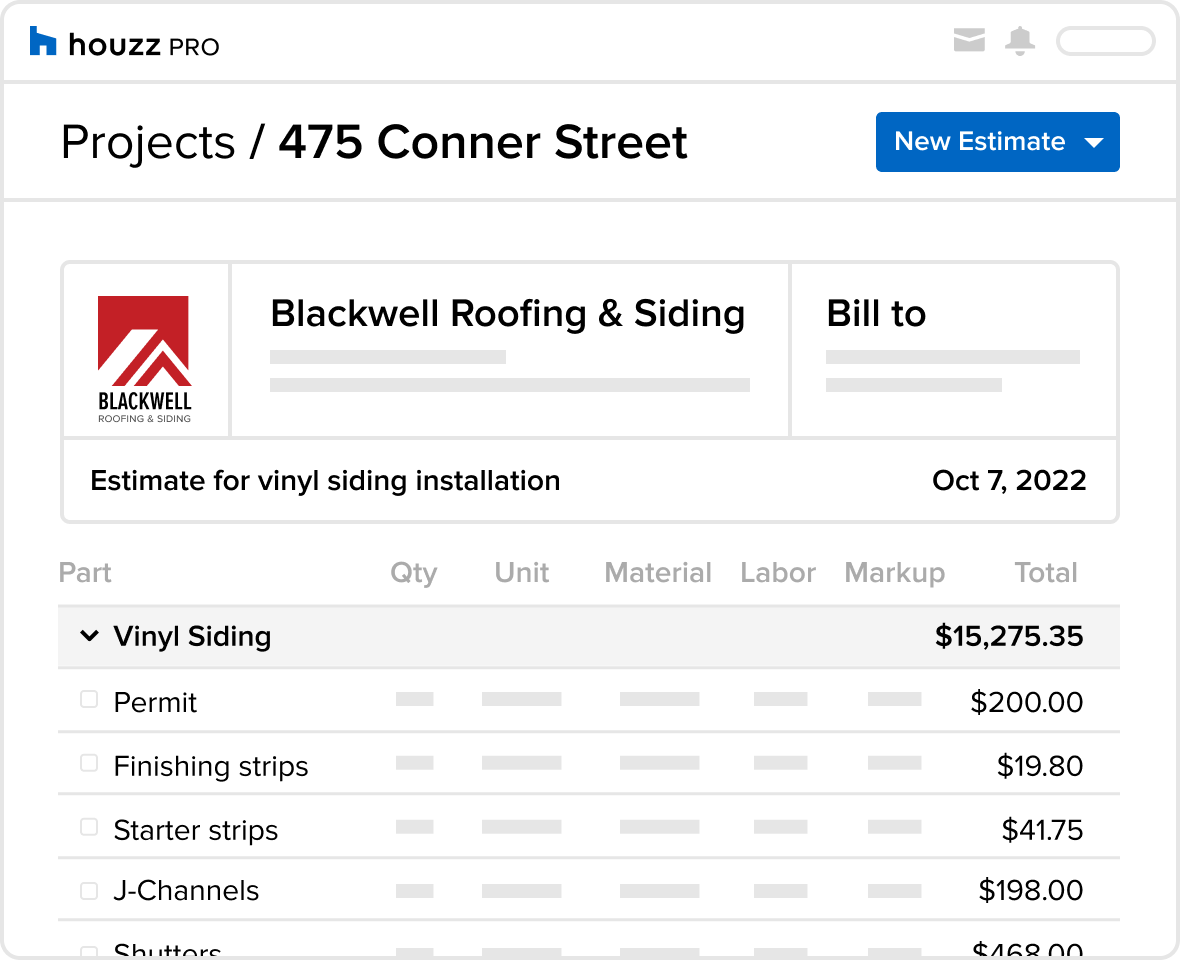Check the J-Channels row checkbox
This screenshot has width=1180, height=960.
pos(88,890)
